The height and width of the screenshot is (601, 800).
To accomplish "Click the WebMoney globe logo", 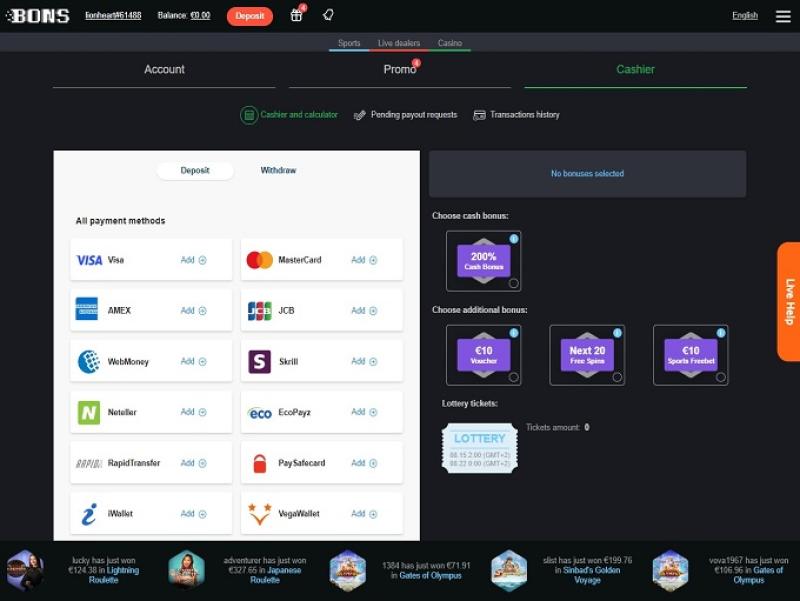I will tap(89, 361).
